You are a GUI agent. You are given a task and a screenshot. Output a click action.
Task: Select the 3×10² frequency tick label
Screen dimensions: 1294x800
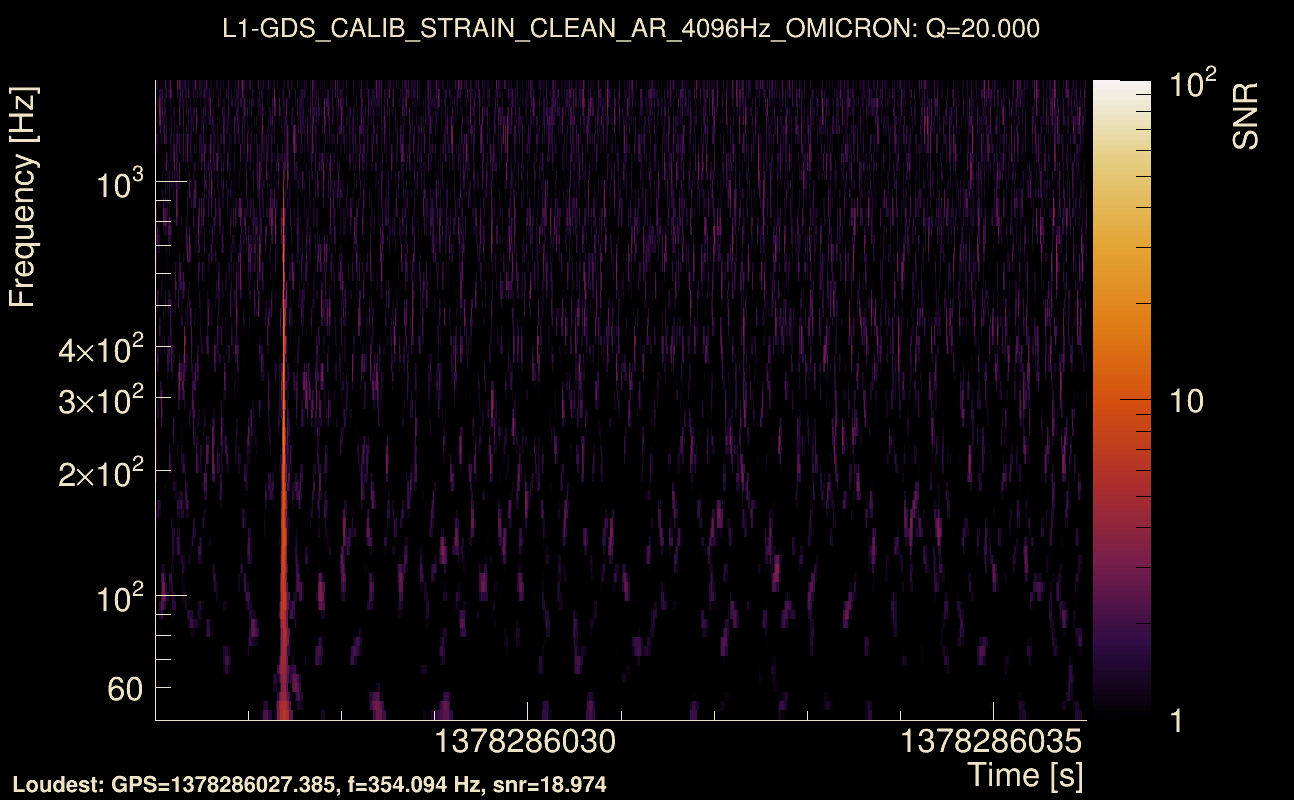tap(104, 401)
